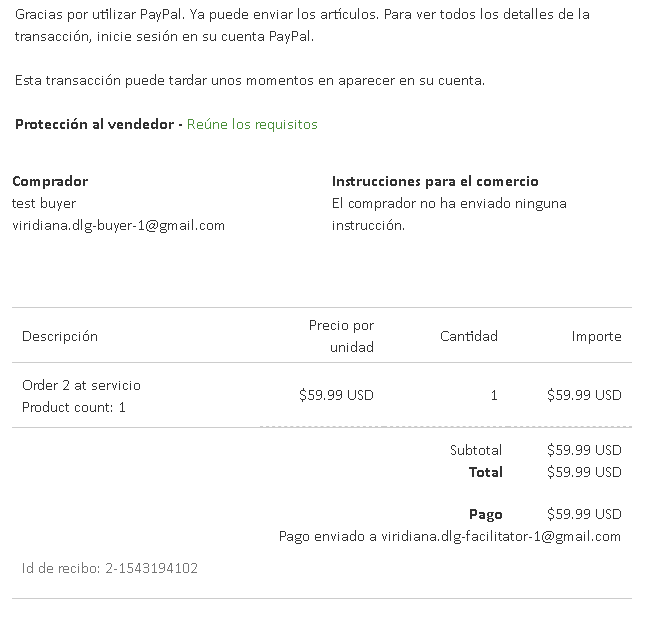Image resolution: width=648 pixels, height=622 pixels.
Task: Select the 'Comprador' heading
Action: [50, 181]
